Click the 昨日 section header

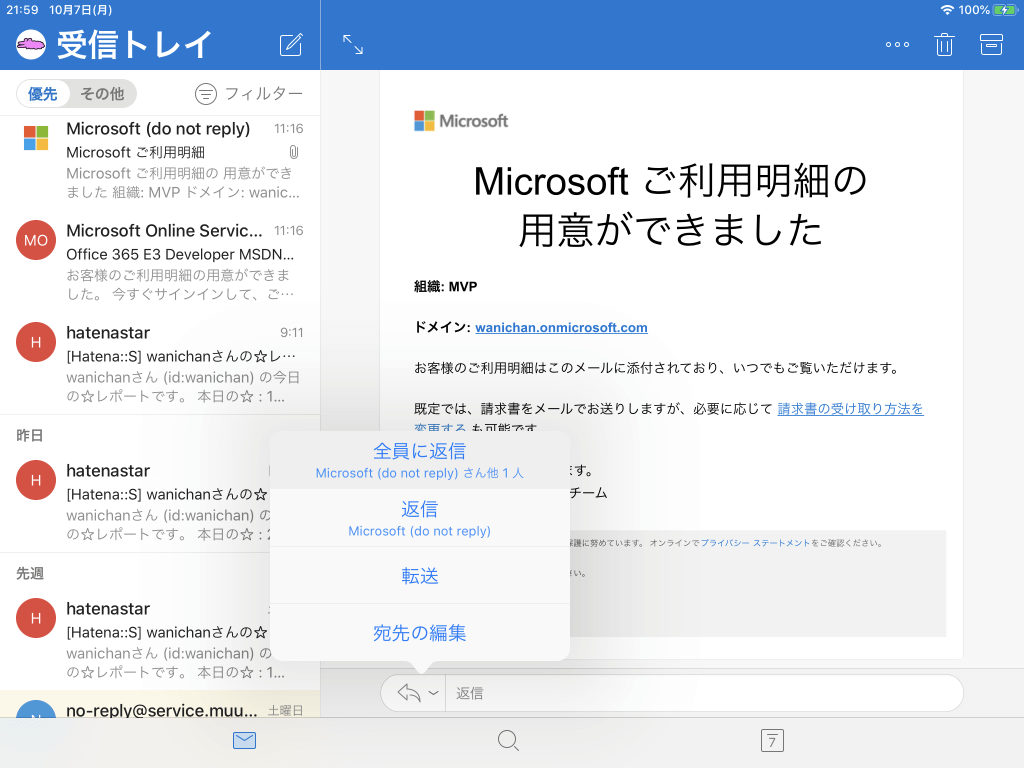29,436
